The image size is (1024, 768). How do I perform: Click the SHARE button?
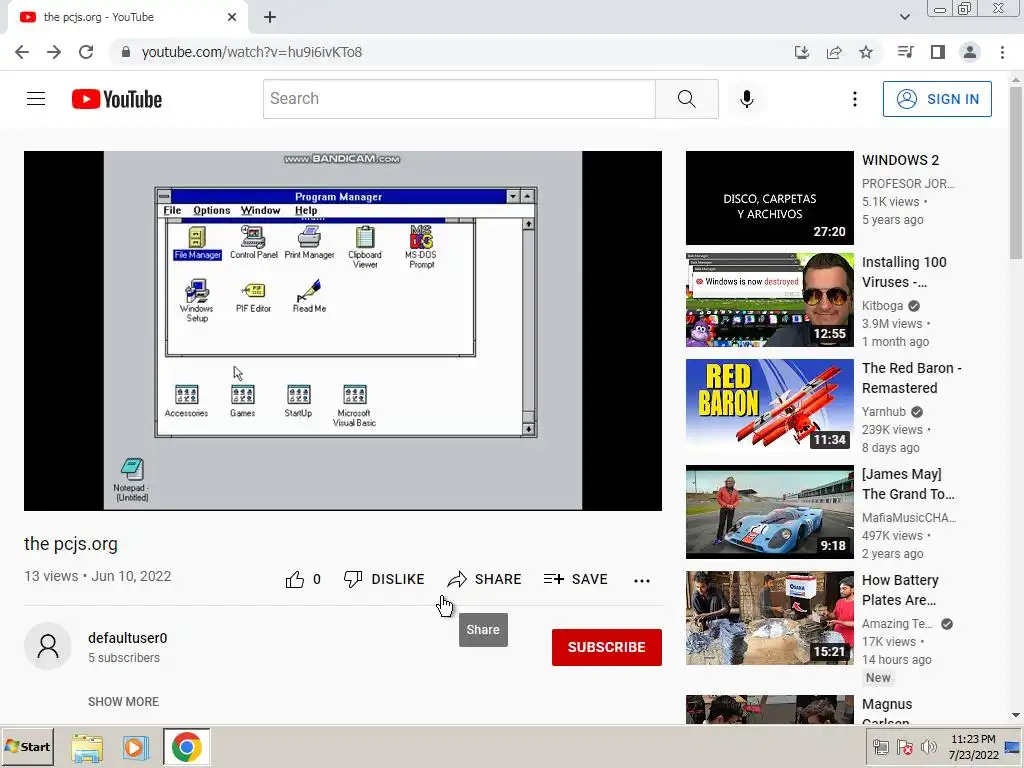tap(484, 579)
